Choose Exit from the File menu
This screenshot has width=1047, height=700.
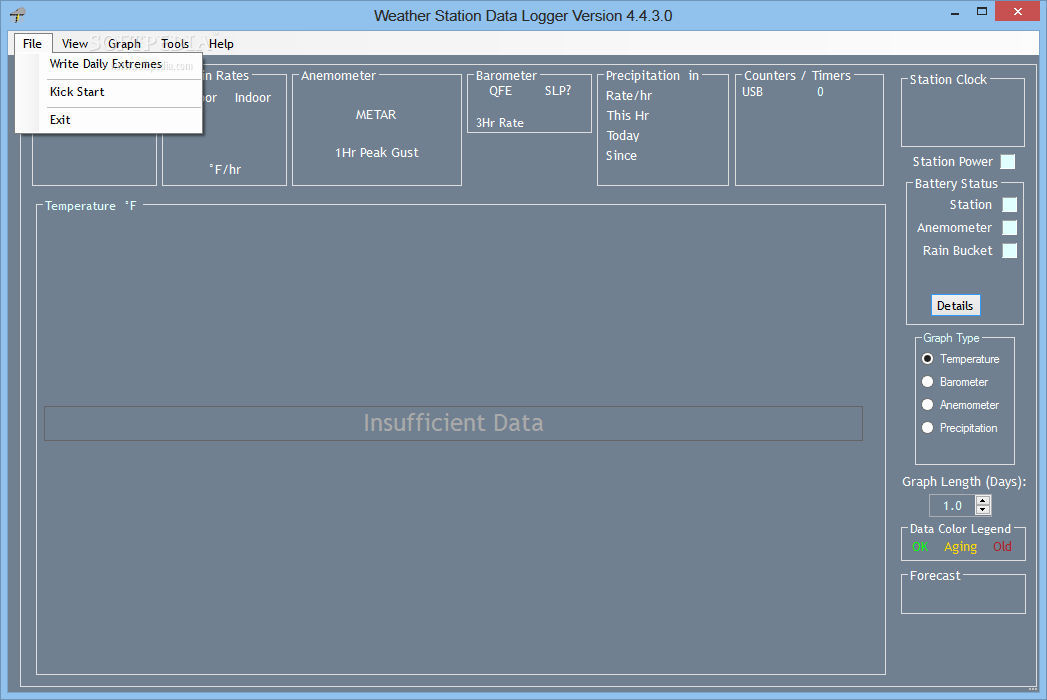(108, 120)
